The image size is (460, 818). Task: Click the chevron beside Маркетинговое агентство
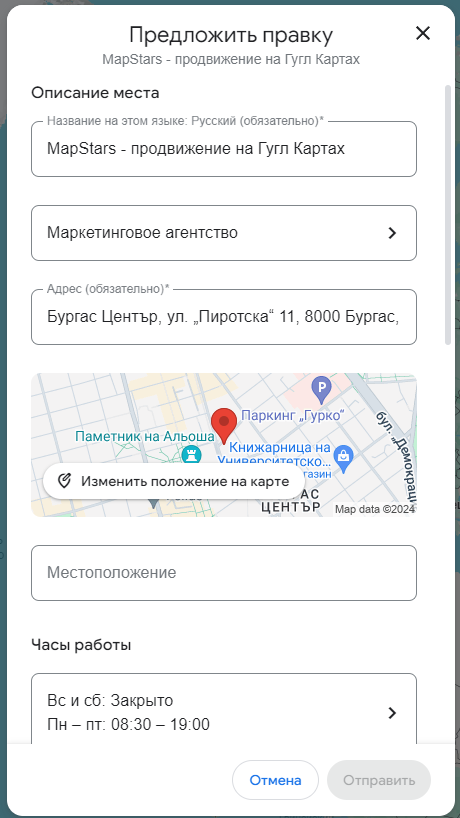pos(392,233)
